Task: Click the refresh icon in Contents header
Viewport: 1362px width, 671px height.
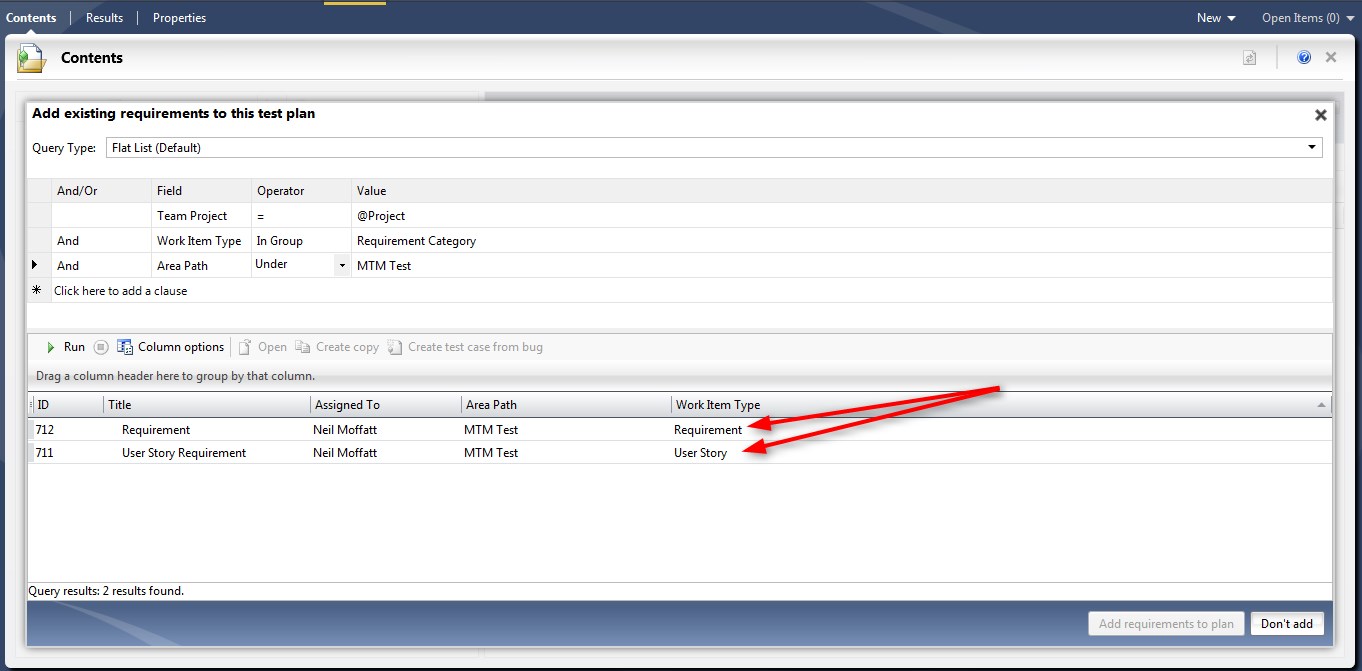Action: click(x=1249, y=58)
